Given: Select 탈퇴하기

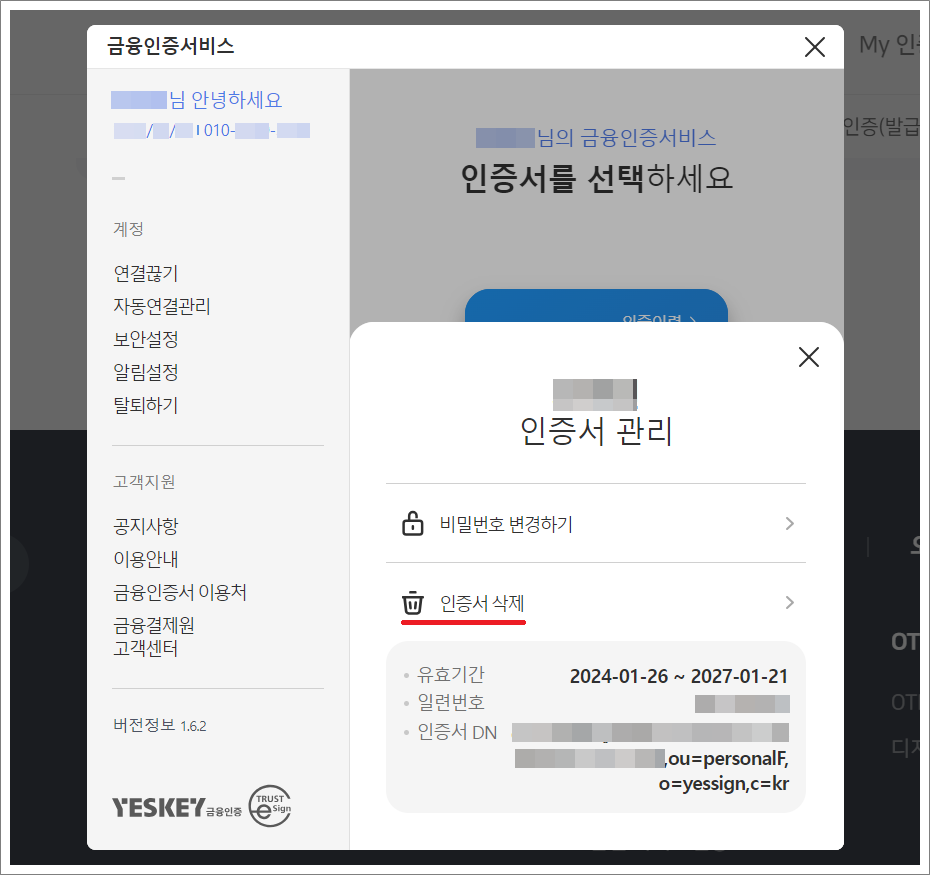Looking at the screenshot, I should coord(146,405).
